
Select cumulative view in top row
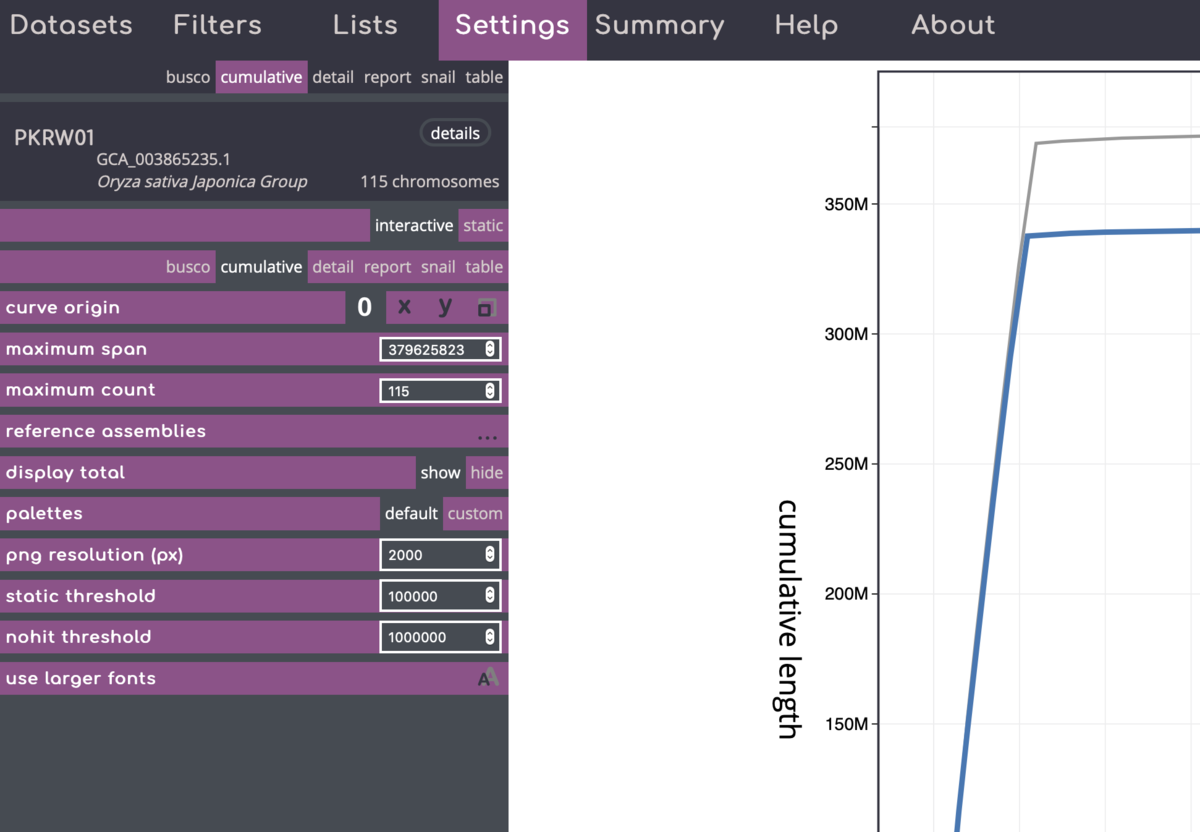click(x=261, y=77)
